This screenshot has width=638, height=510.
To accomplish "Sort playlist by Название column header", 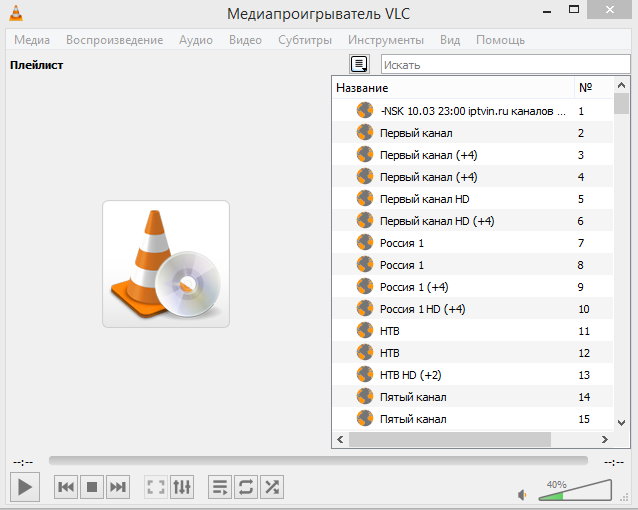I will (x=453, y=88).
